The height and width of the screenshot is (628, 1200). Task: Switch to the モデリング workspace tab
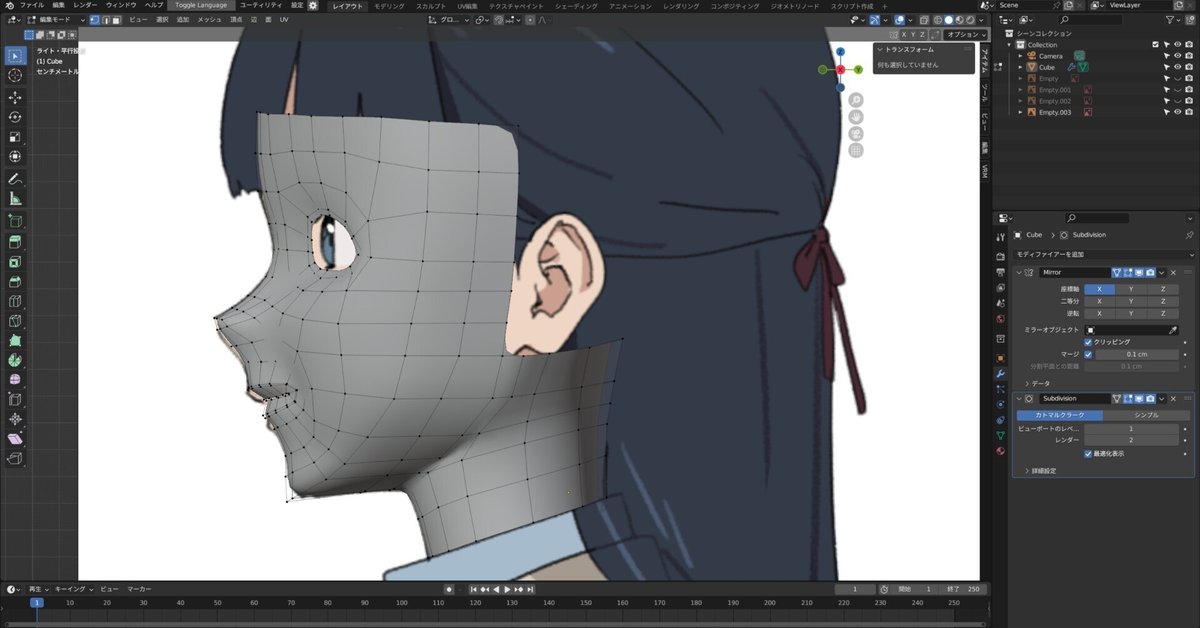click(x=389, y=5)
